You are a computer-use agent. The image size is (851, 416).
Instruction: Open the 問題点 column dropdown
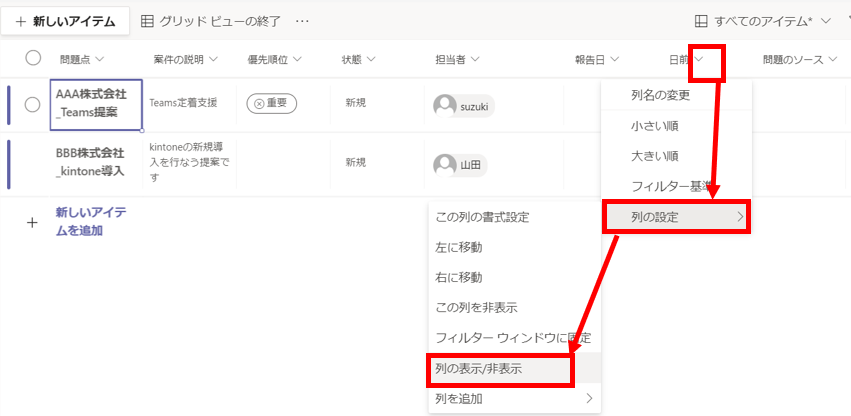99,60
